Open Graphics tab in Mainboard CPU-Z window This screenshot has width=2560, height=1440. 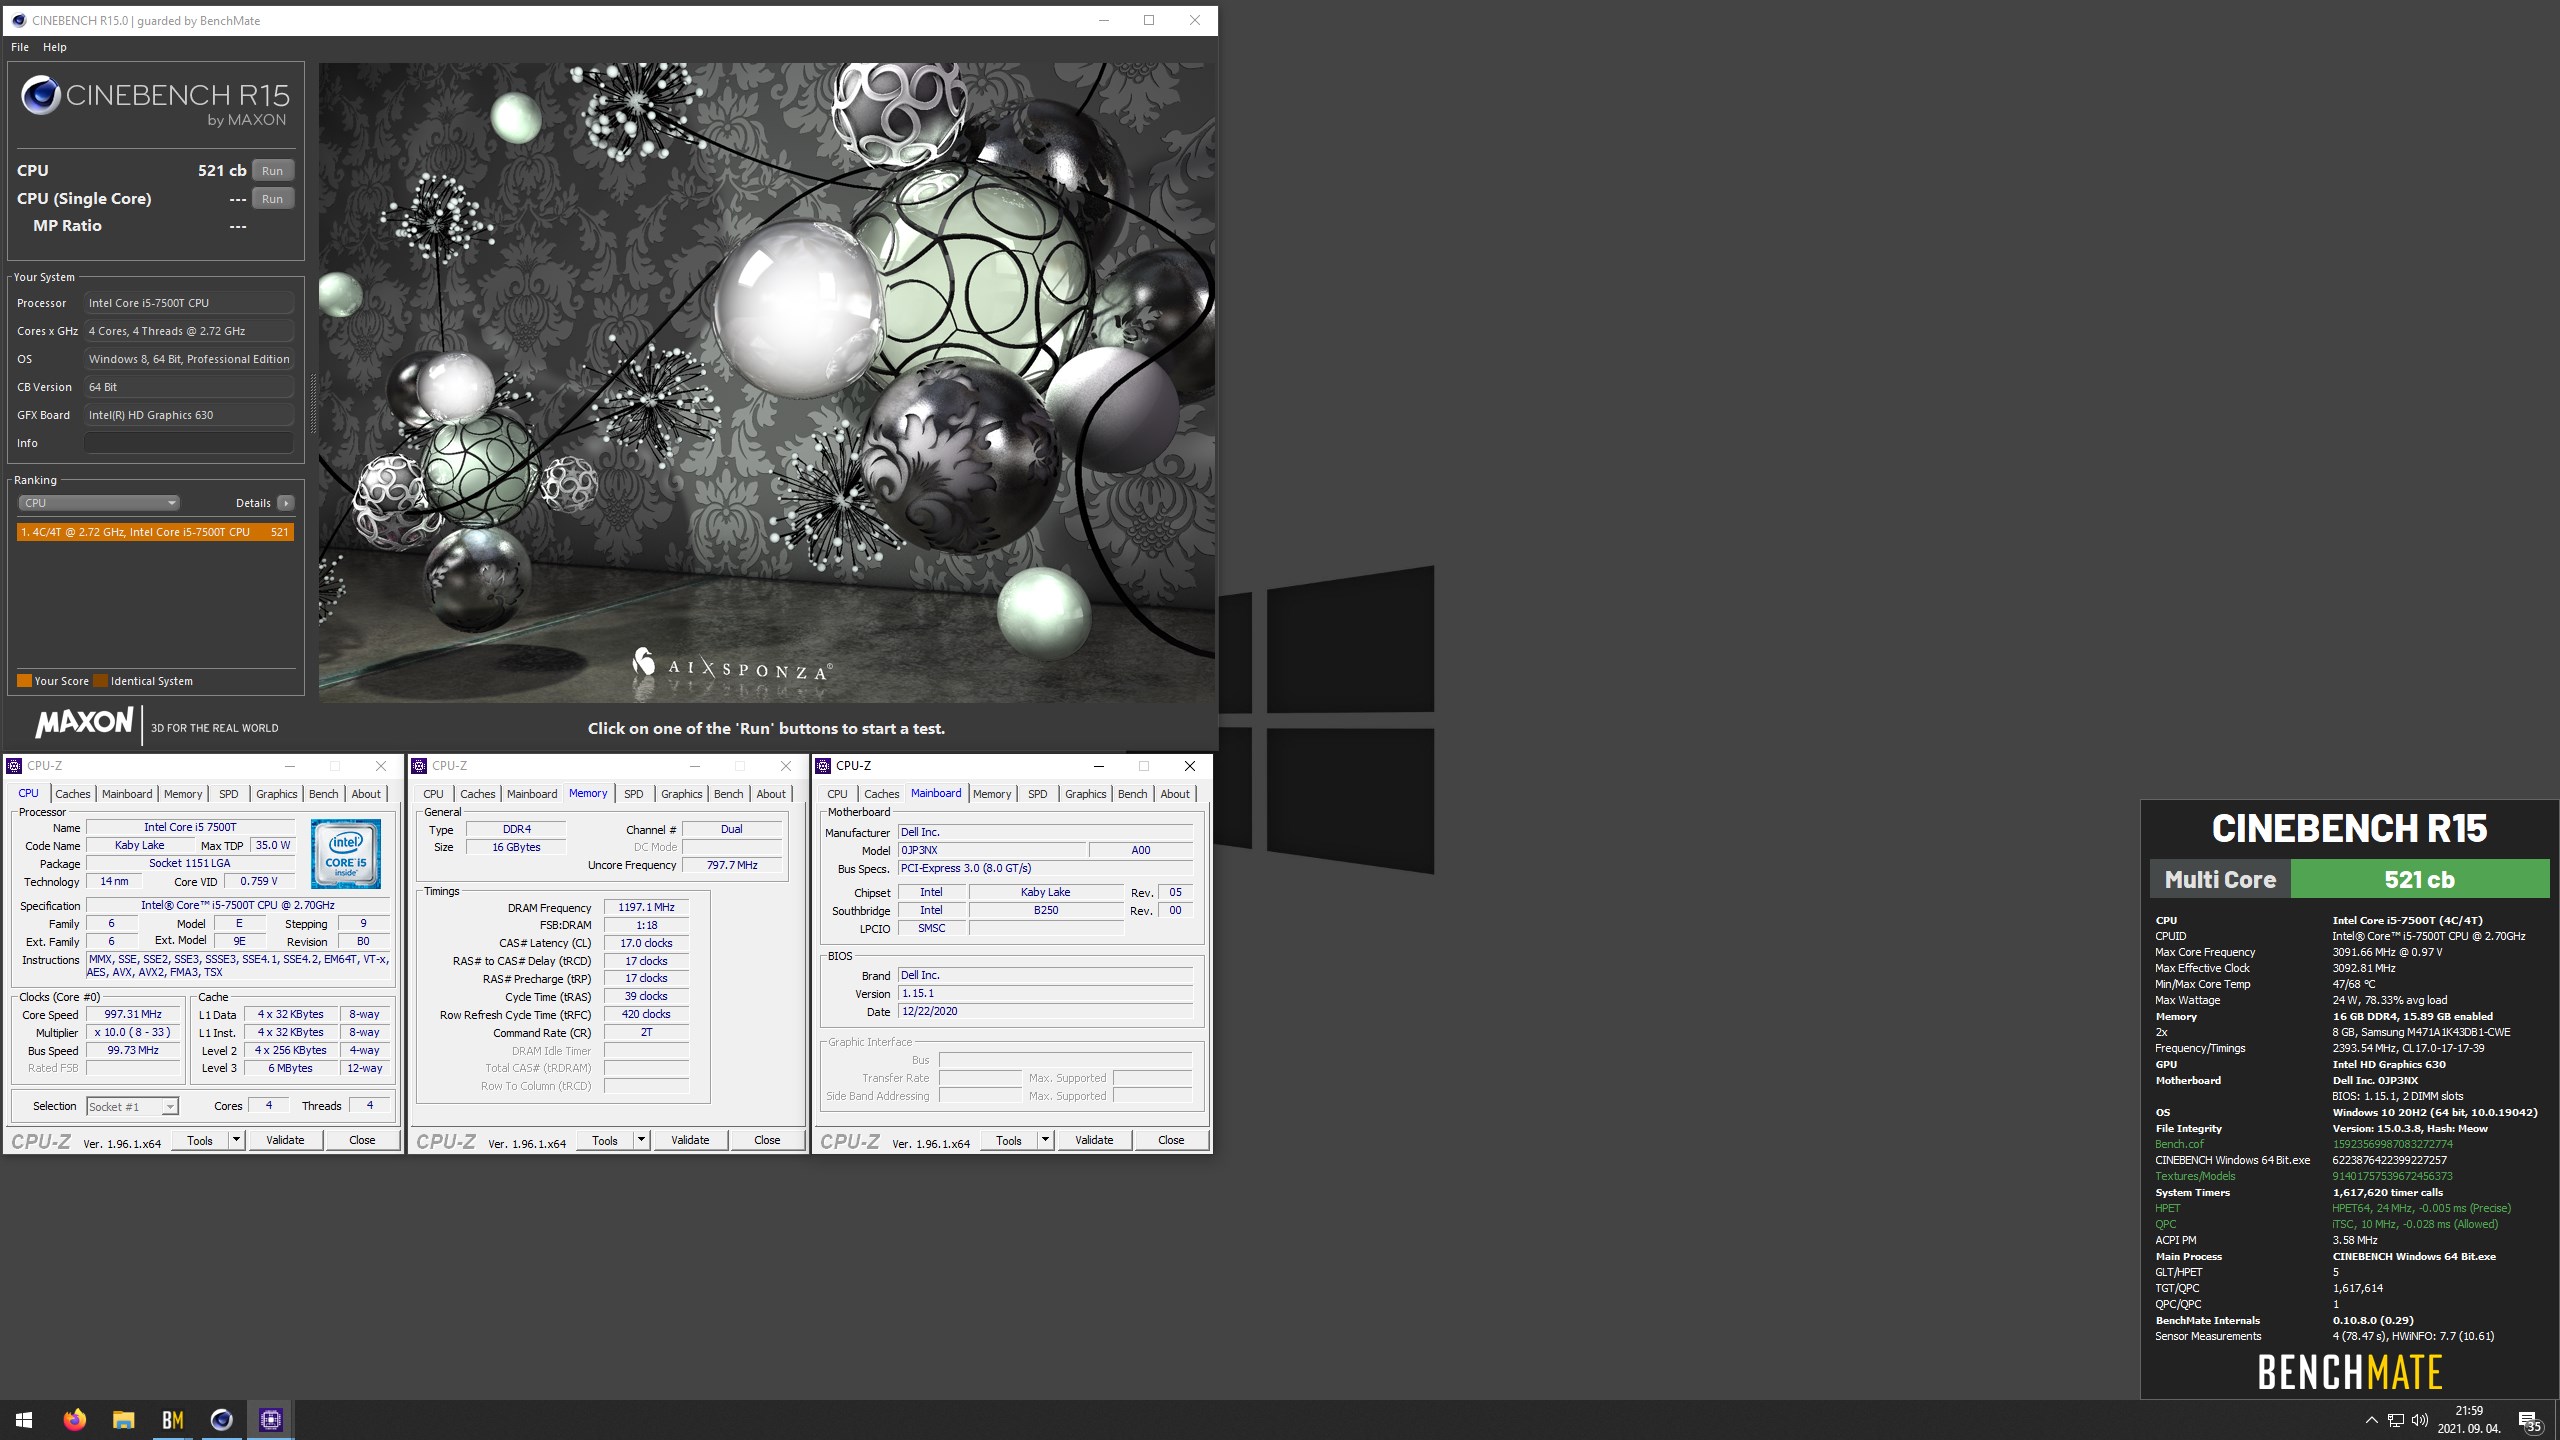click(1085, 794)
